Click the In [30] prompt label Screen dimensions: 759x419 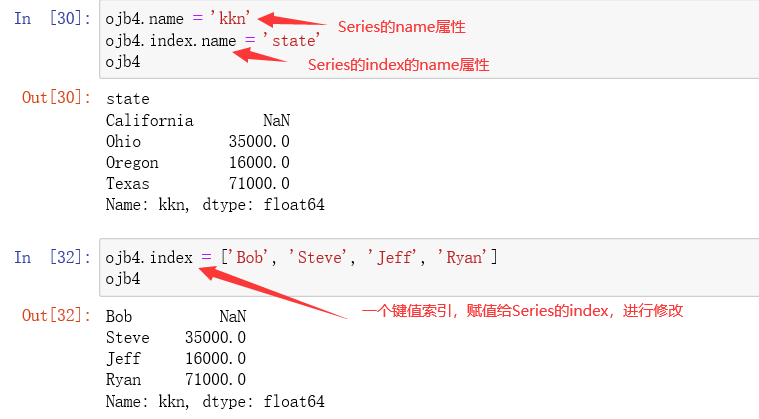click(52, 18)
